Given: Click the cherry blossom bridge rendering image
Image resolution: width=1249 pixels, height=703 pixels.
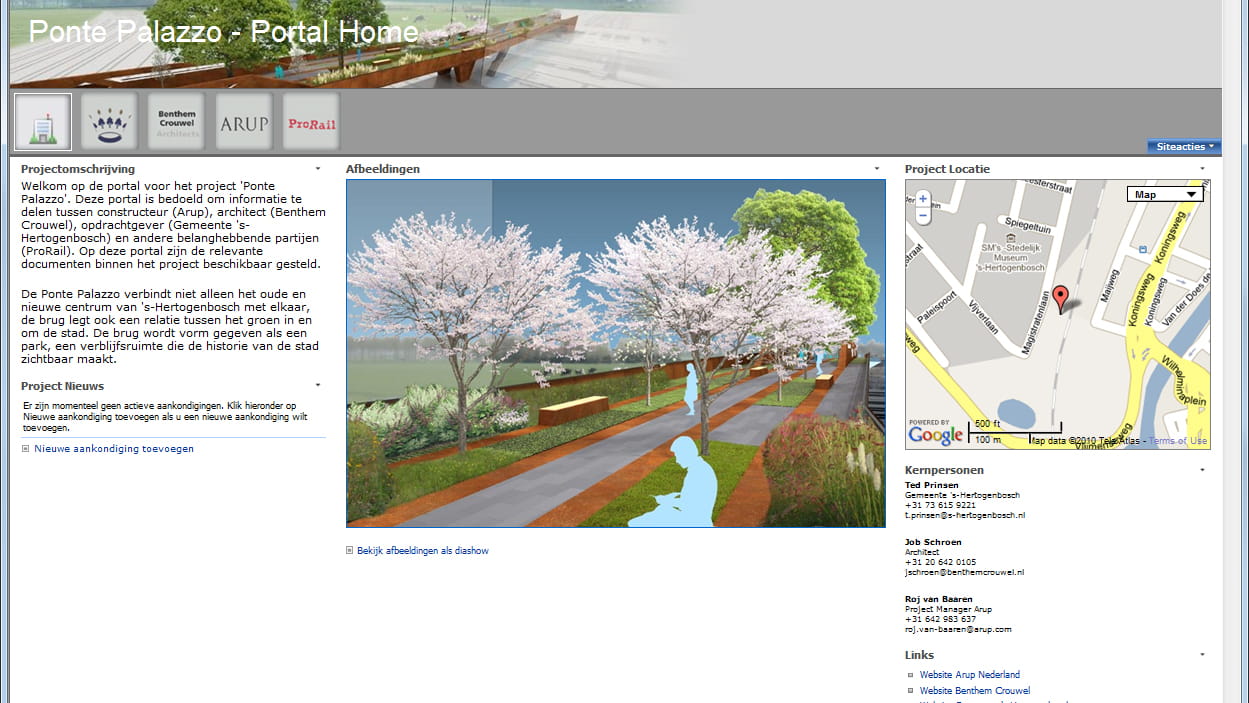Looking at the screenshot, I should coord(615,353).
